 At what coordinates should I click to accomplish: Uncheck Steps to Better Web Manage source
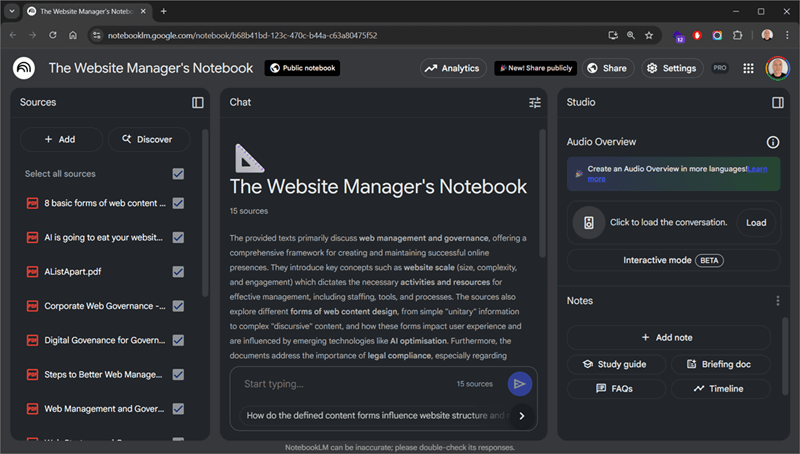tap(178, 374)
